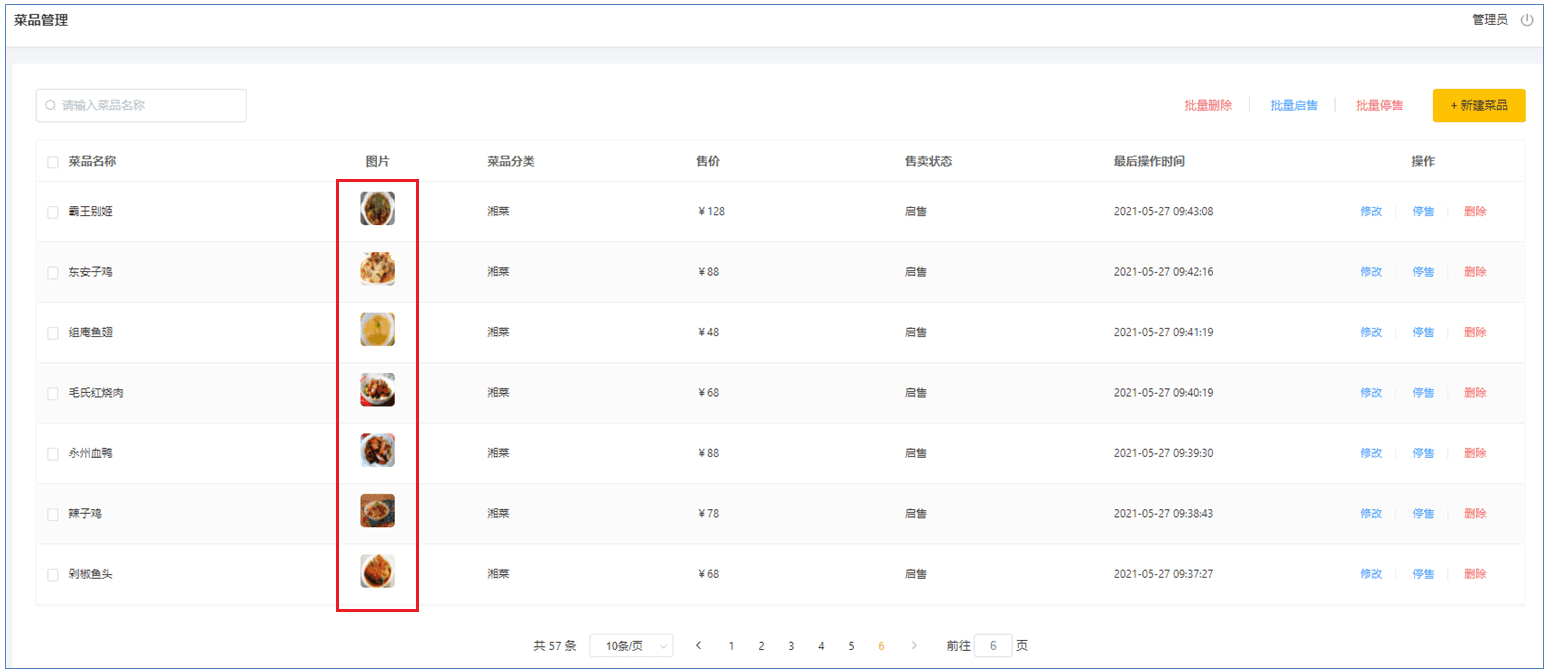
Task: Click 修改 for 东安子鸡
Action: coord(1371,272)
